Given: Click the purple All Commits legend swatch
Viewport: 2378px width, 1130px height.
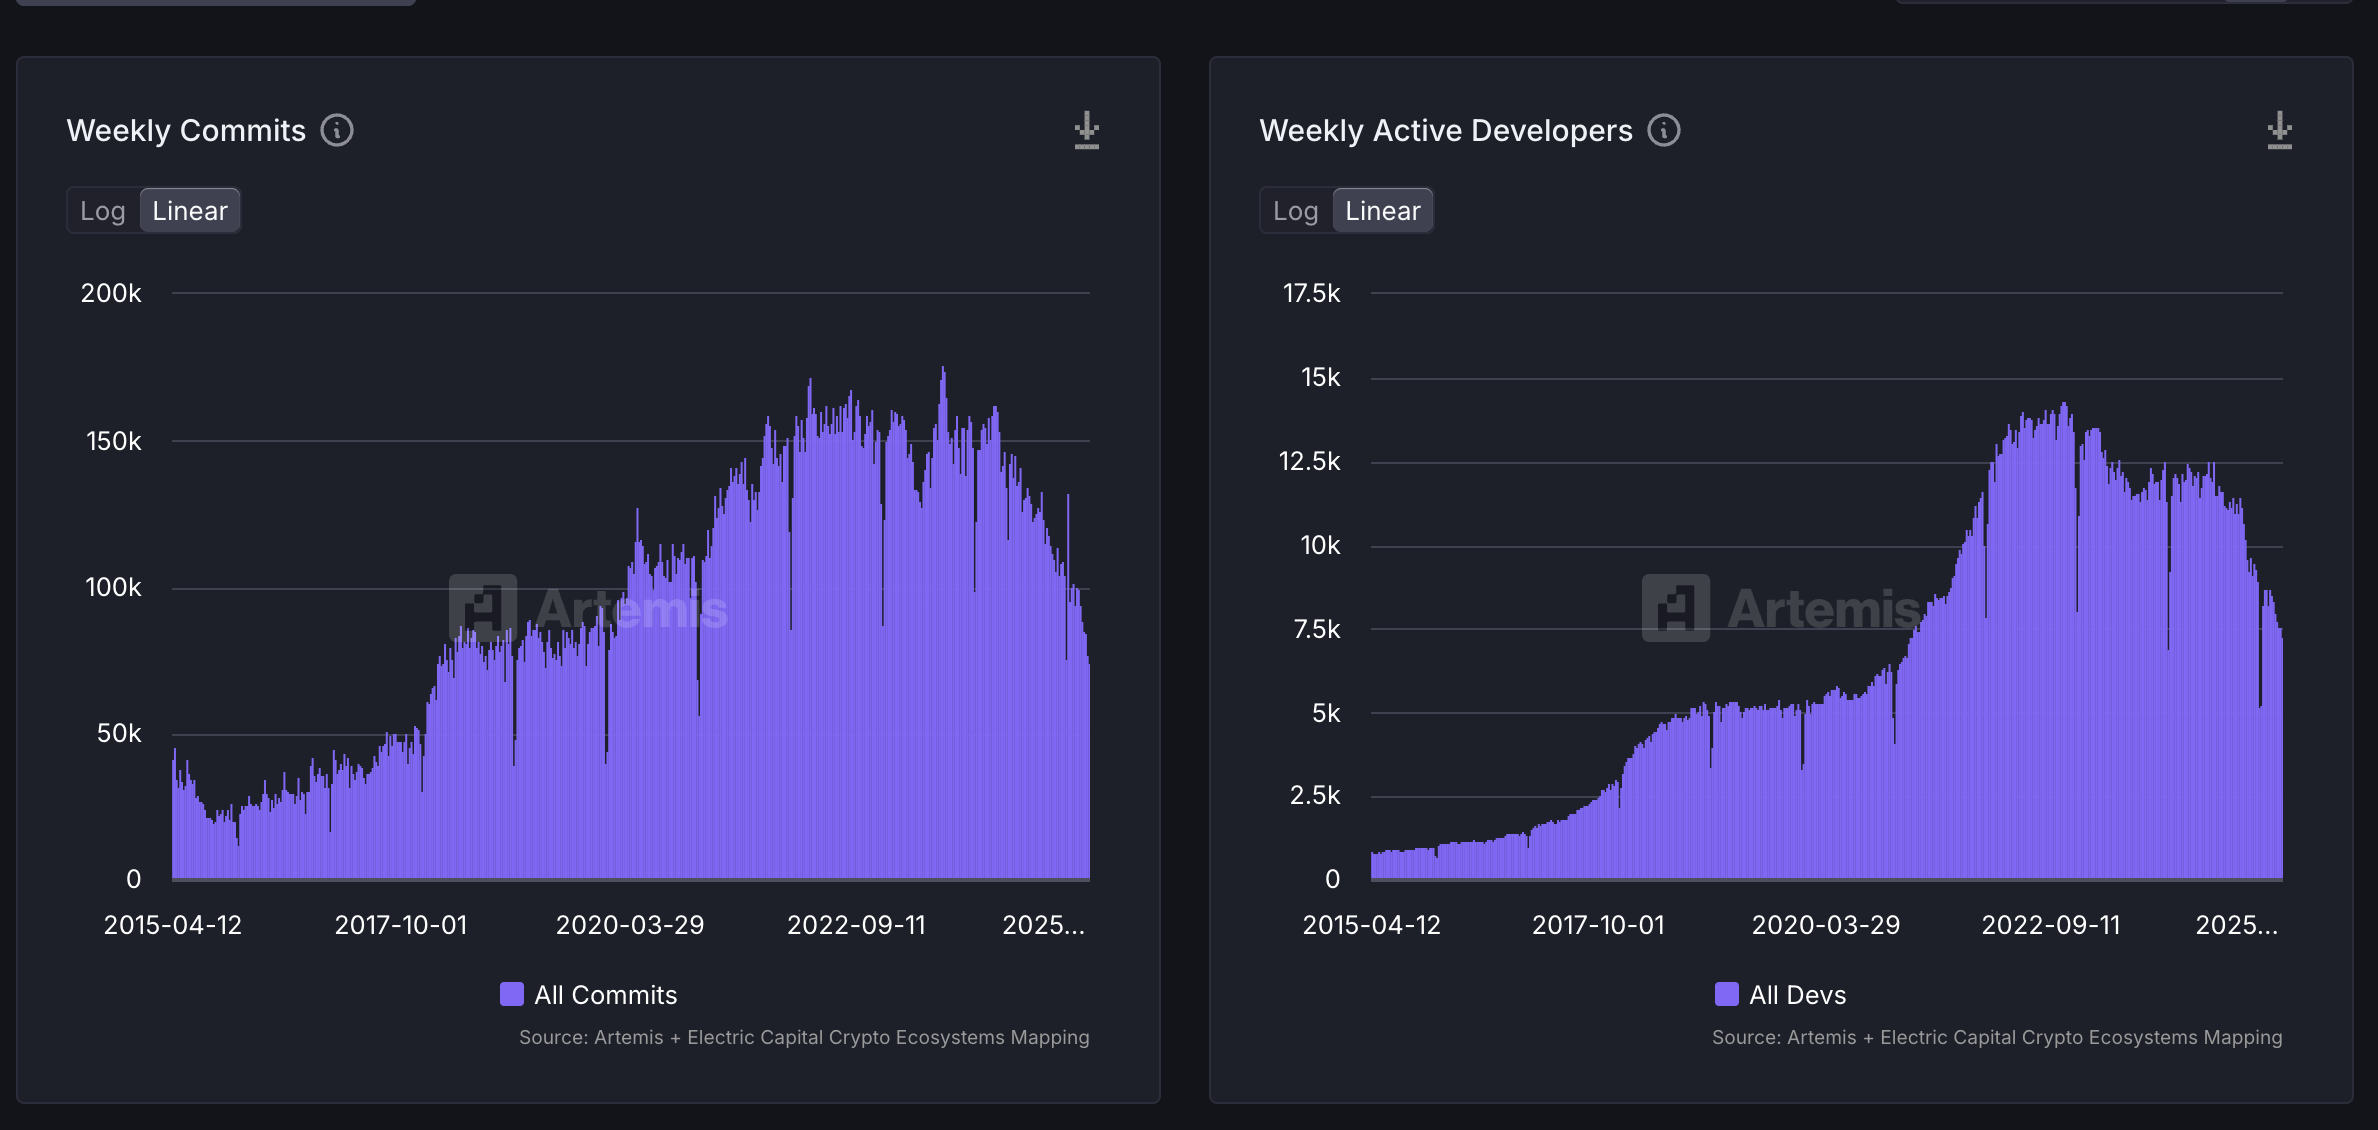Looking at the screenshot, I should click(x=511, y=994).
